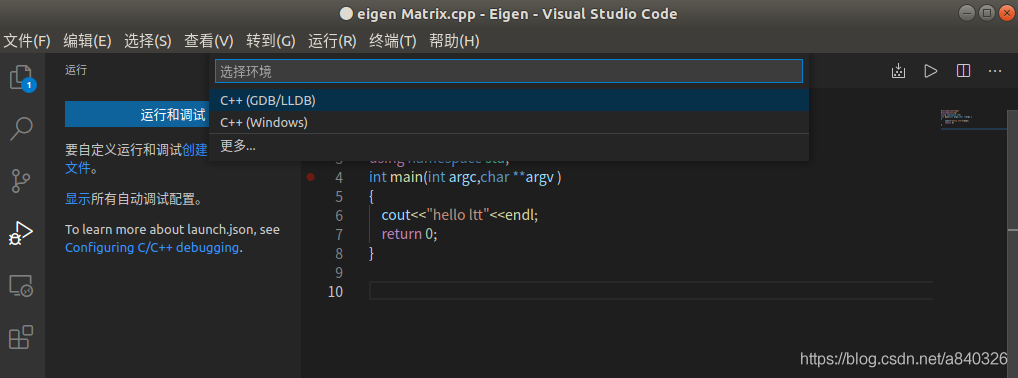
Task: Open the 转到(G) menu
Action: point(271,41)
